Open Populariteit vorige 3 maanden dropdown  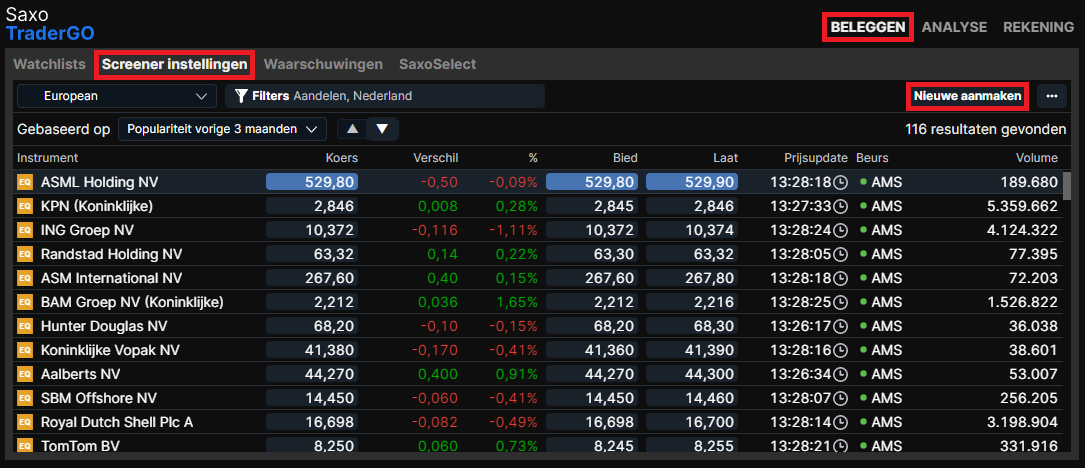222,129
